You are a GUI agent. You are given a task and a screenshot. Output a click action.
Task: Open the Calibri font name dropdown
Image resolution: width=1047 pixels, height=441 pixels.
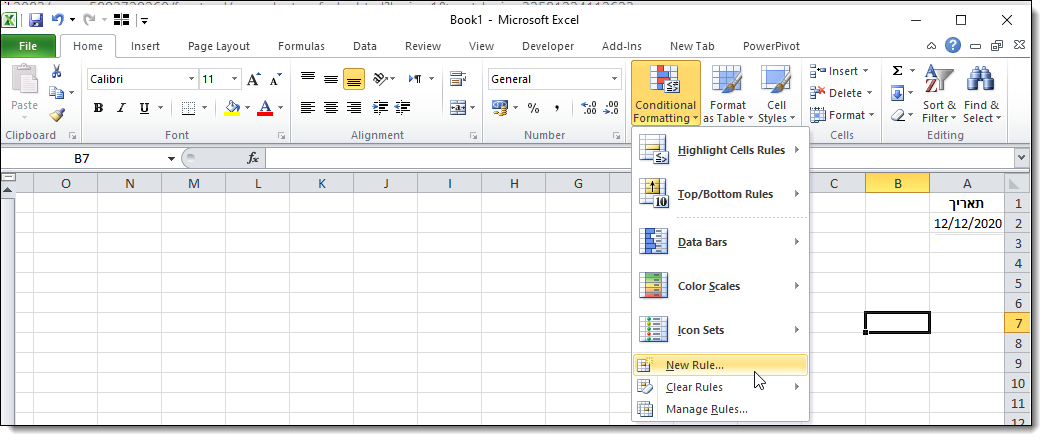191,79
